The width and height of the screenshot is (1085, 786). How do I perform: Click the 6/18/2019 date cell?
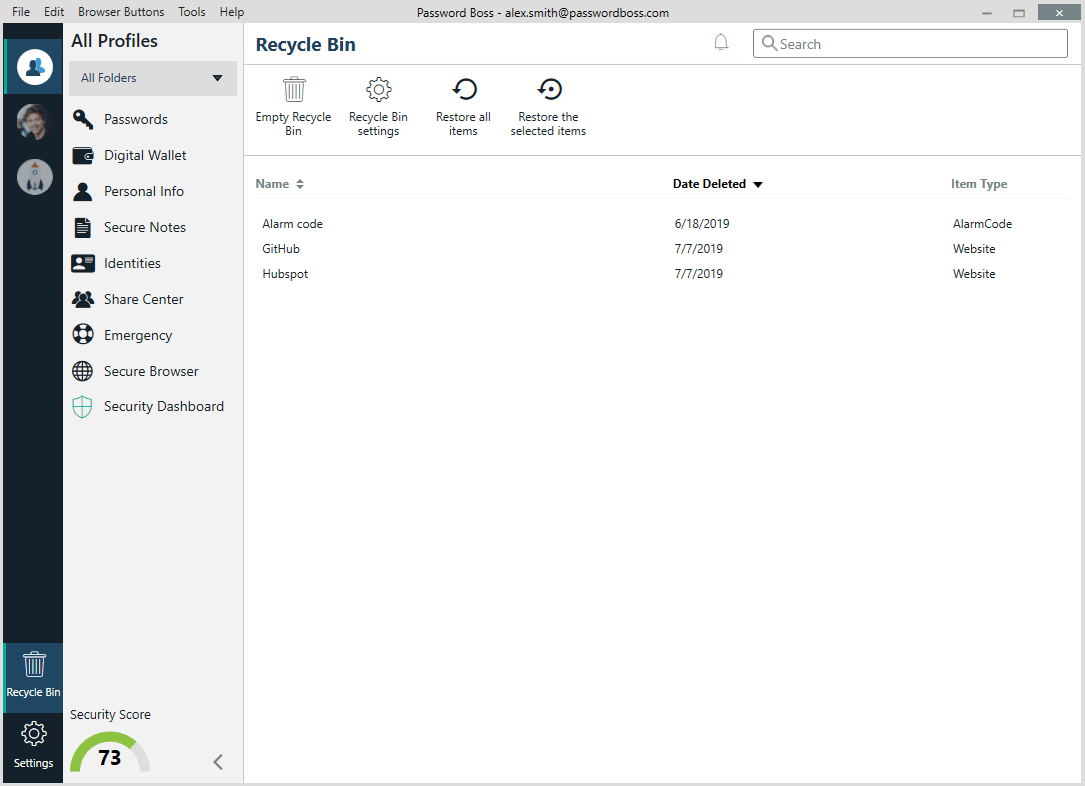click(x=702, y=223)
